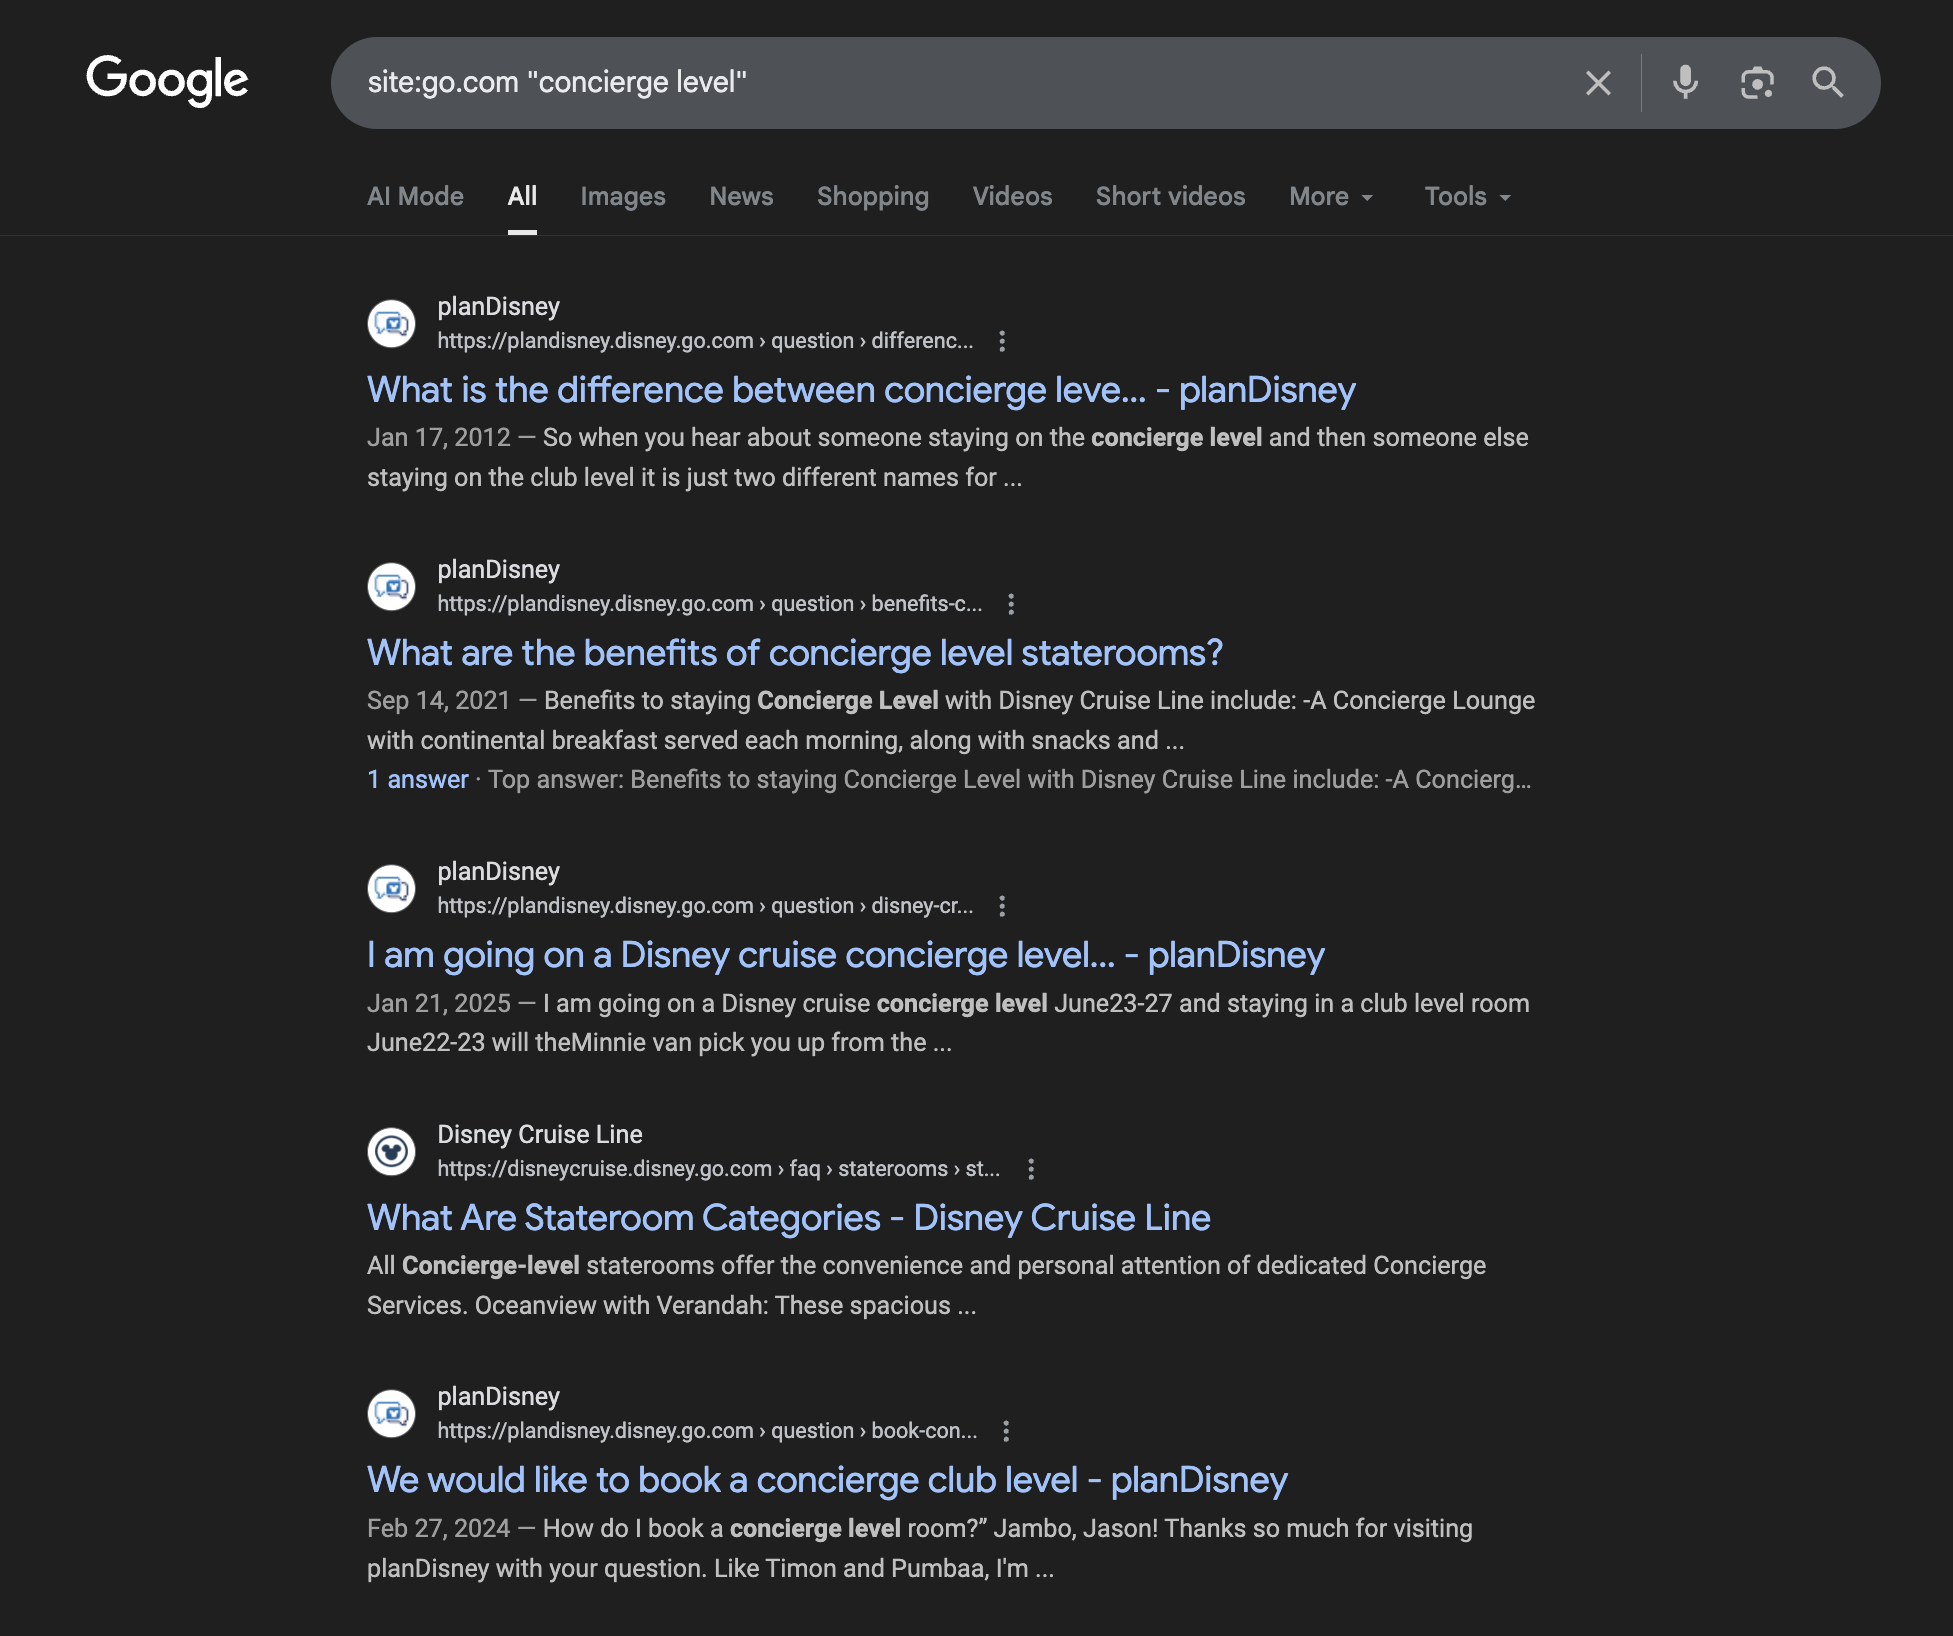Open three-dot menu for benefits-c result

point(1011,604)
